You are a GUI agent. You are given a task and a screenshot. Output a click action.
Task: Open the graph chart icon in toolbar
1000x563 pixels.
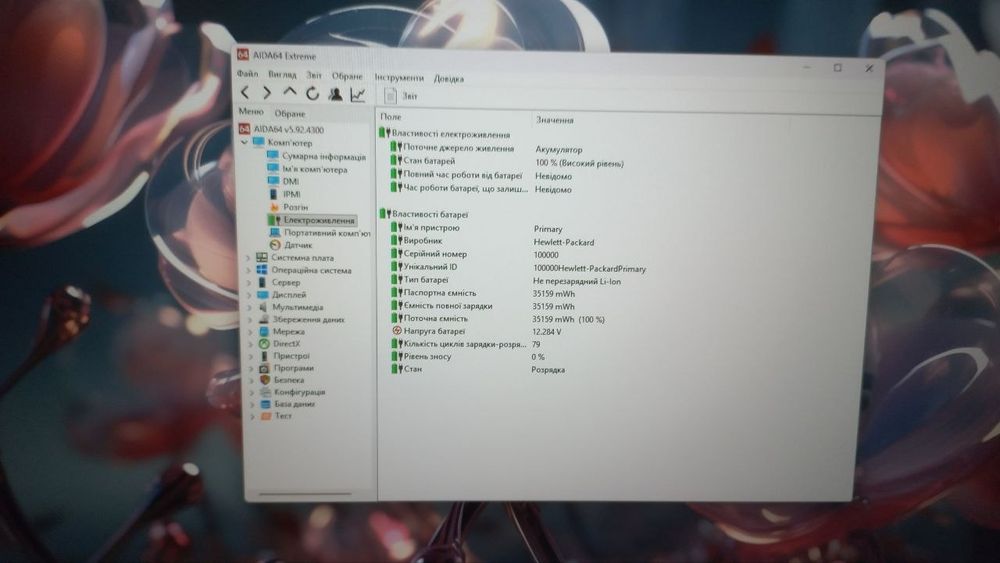coord(358,95)
